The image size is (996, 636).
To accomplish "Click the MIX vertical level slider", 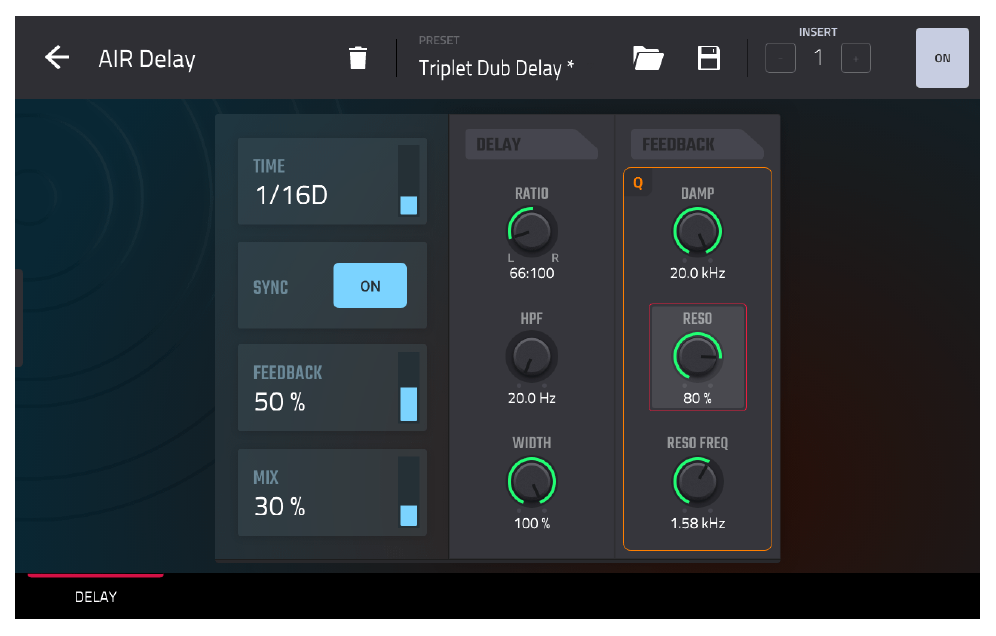I will (x=408, y=492).
